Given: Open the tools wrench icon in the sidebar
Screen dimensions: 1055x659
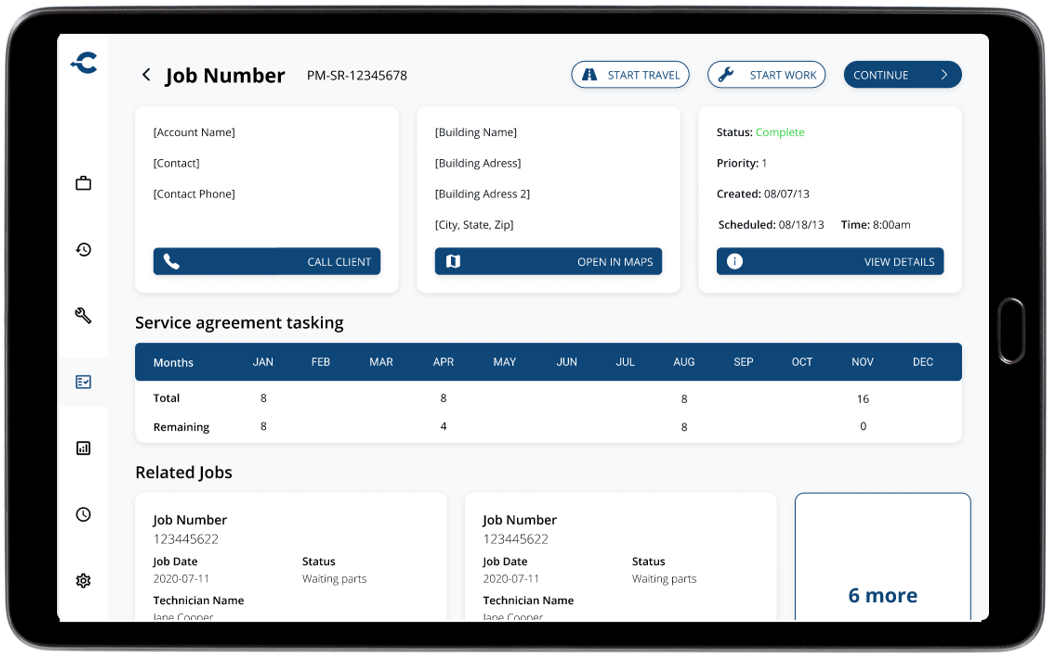Looking at the screenshot, I should tap(83, 315).
